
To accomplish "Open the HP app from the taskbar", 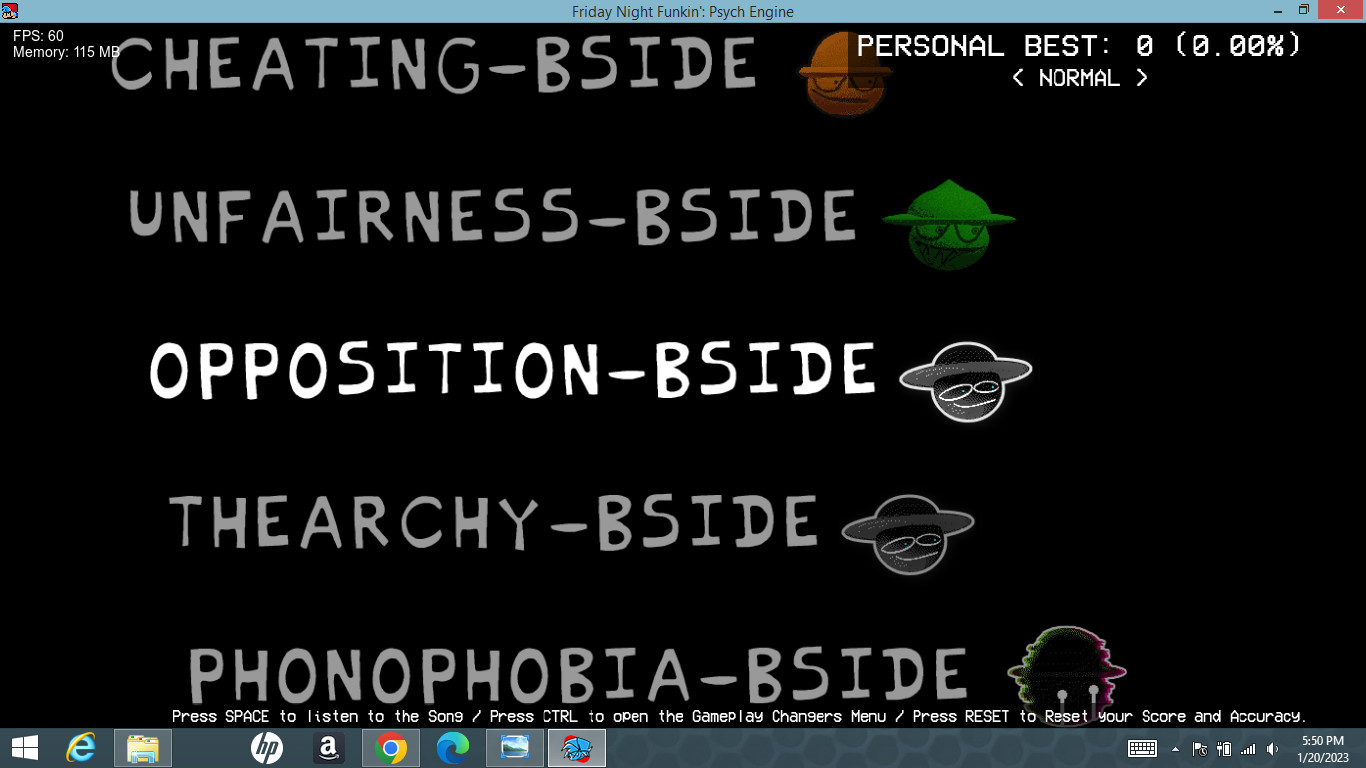I will click(x=267, y=748).
